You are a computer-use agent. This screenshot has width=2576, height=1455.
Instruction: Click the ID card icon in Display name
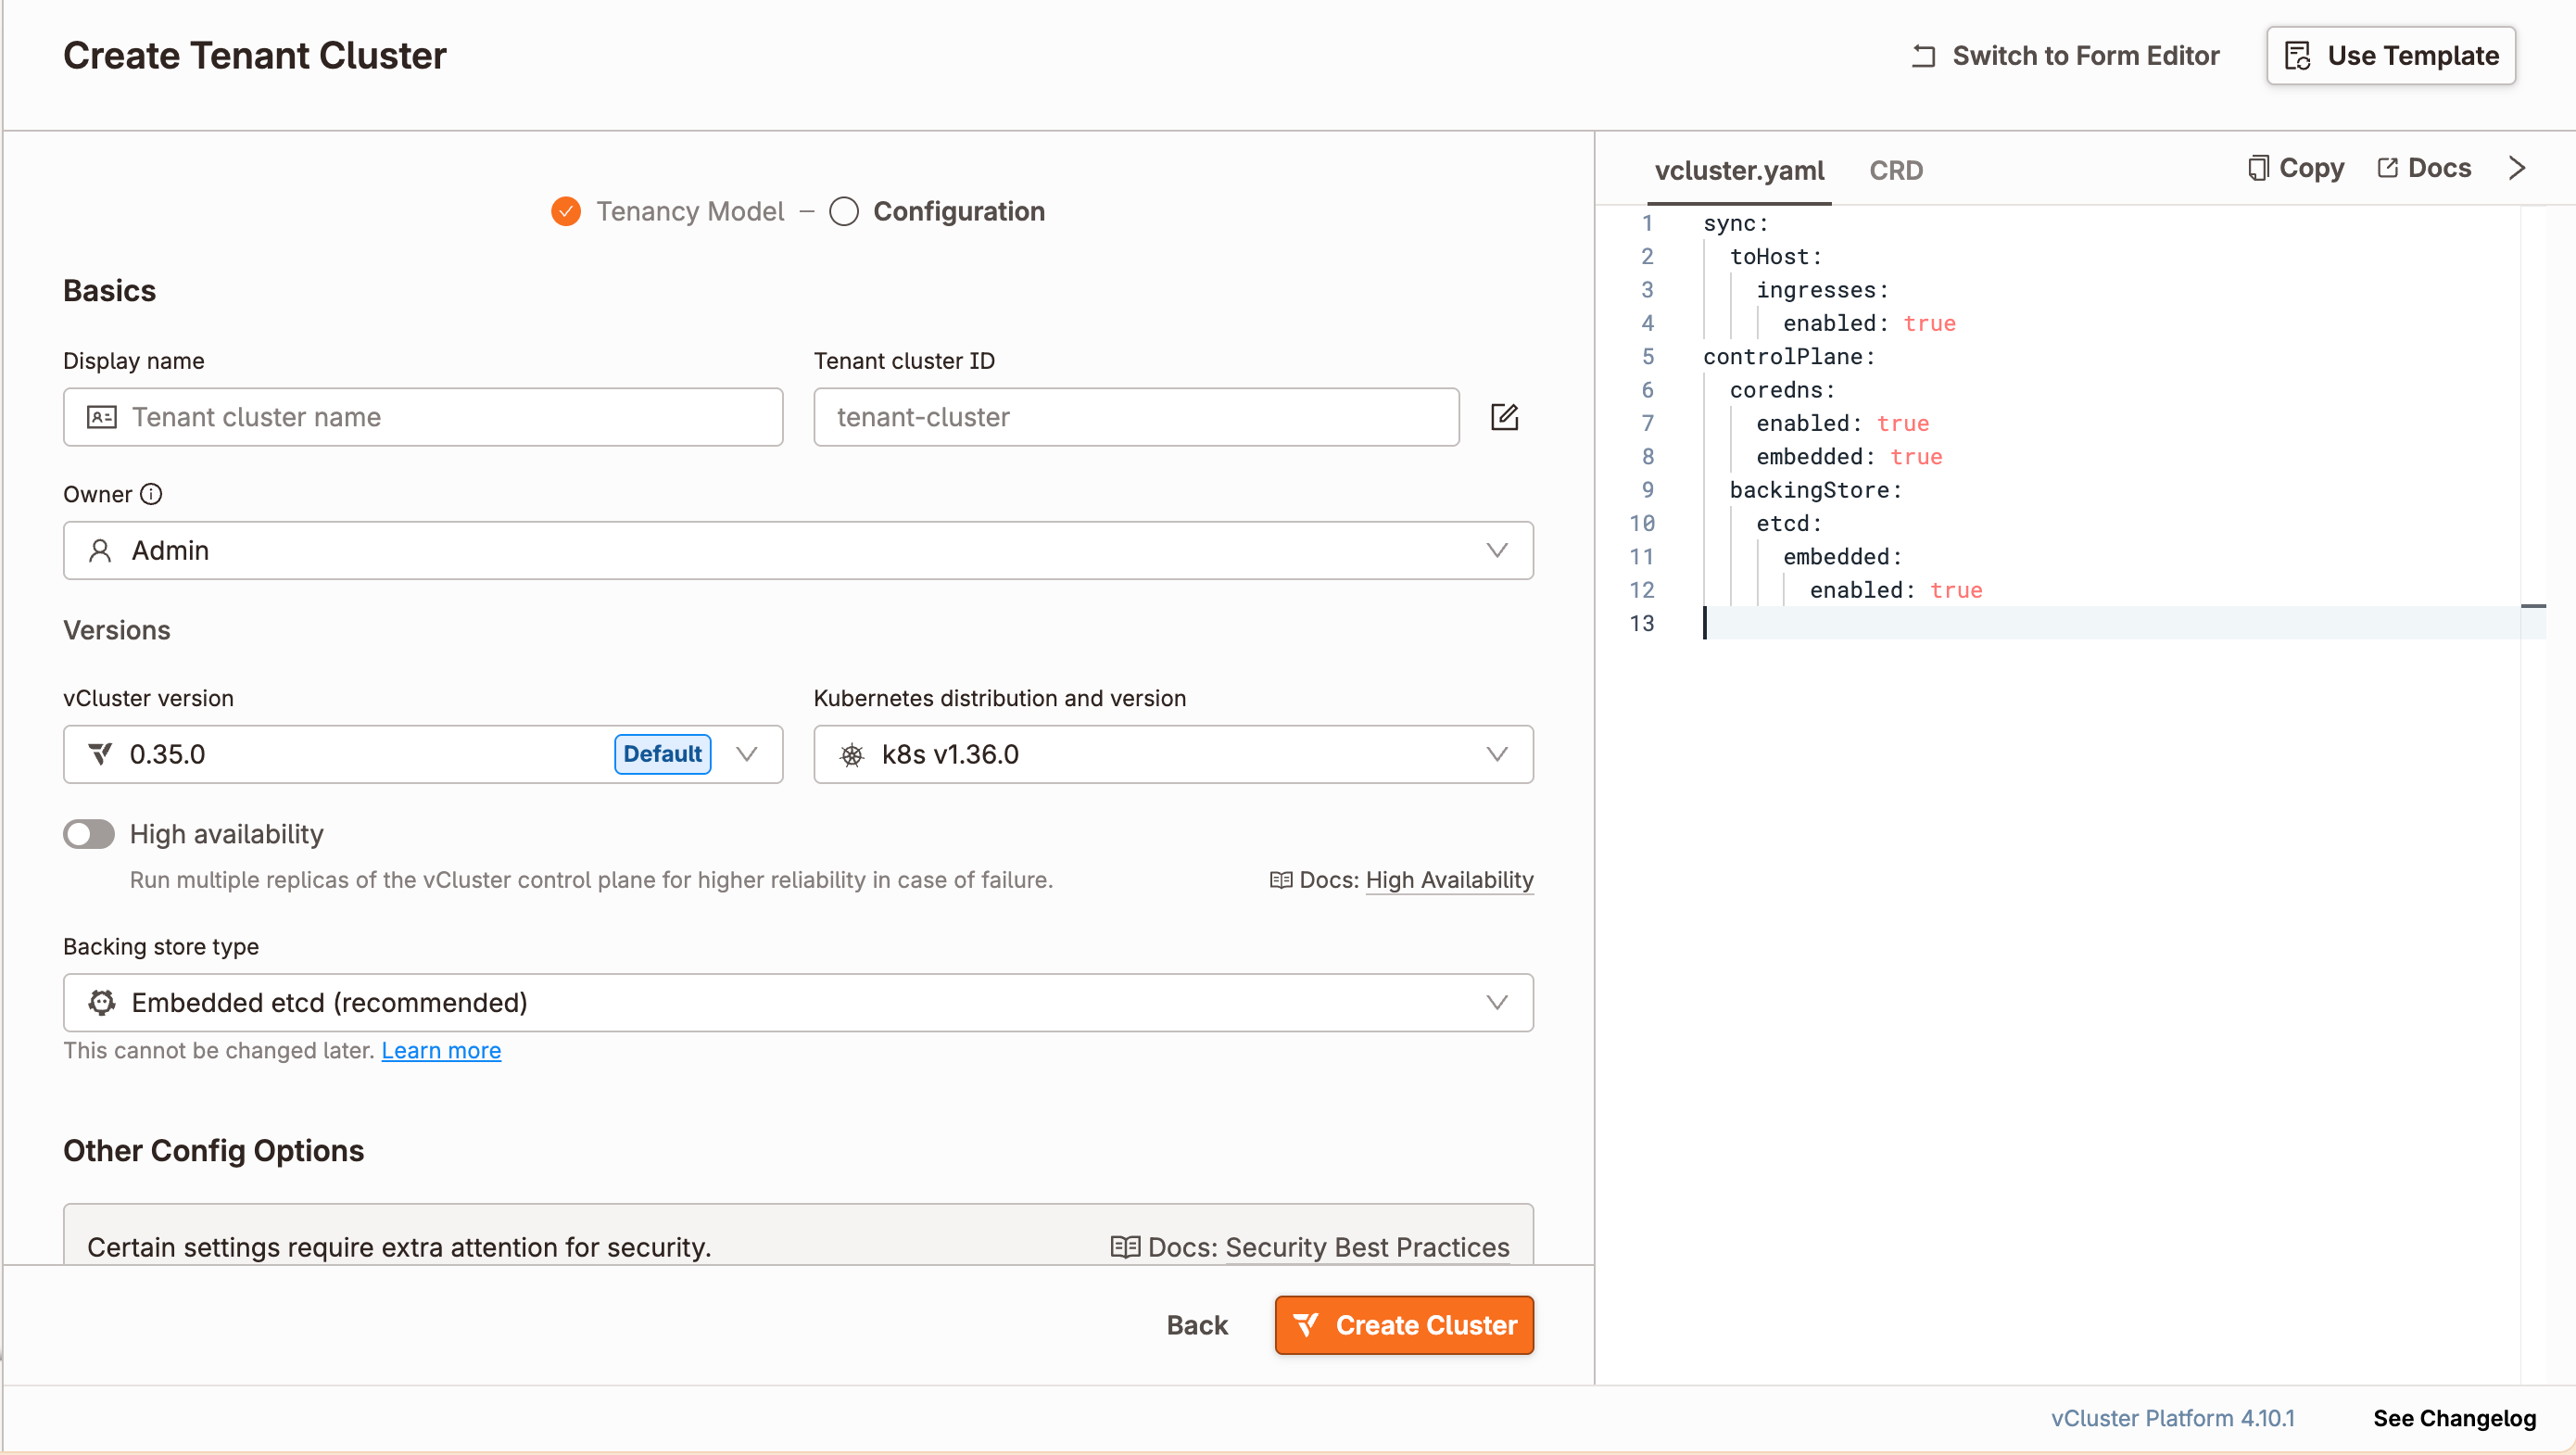point(102,417)
